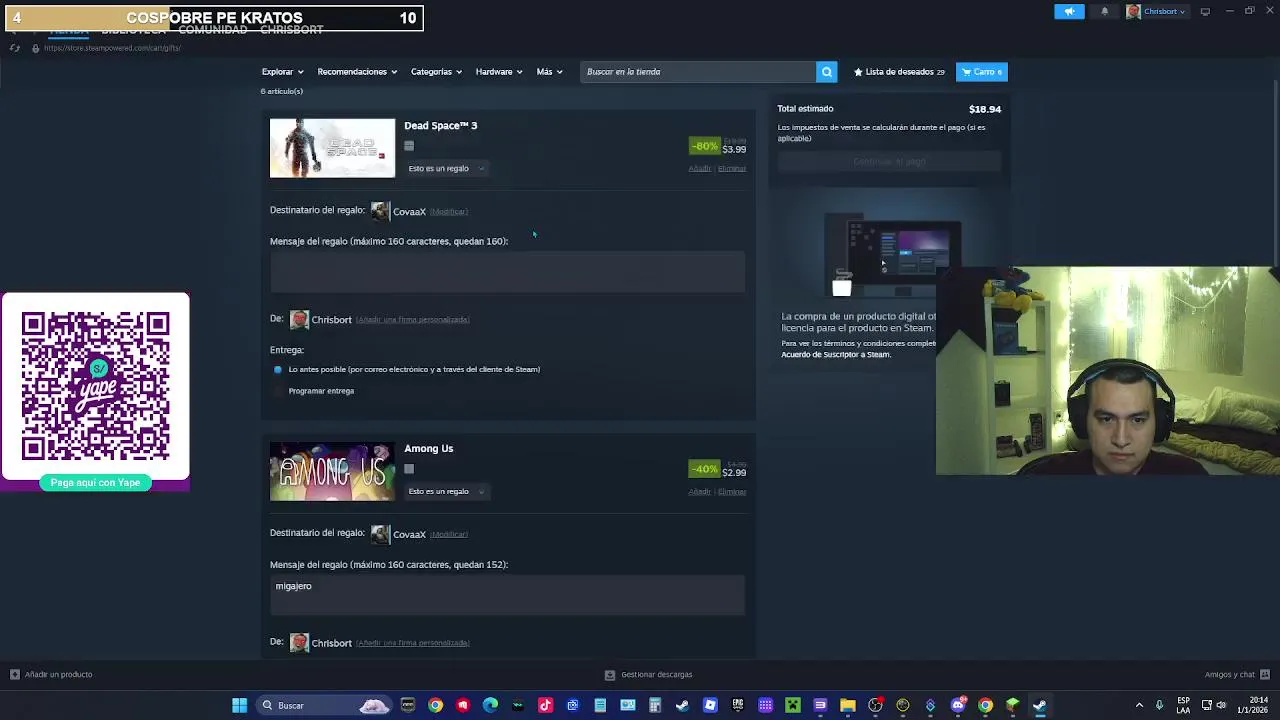Open the Among Us game thumbnail

[332, 471]
